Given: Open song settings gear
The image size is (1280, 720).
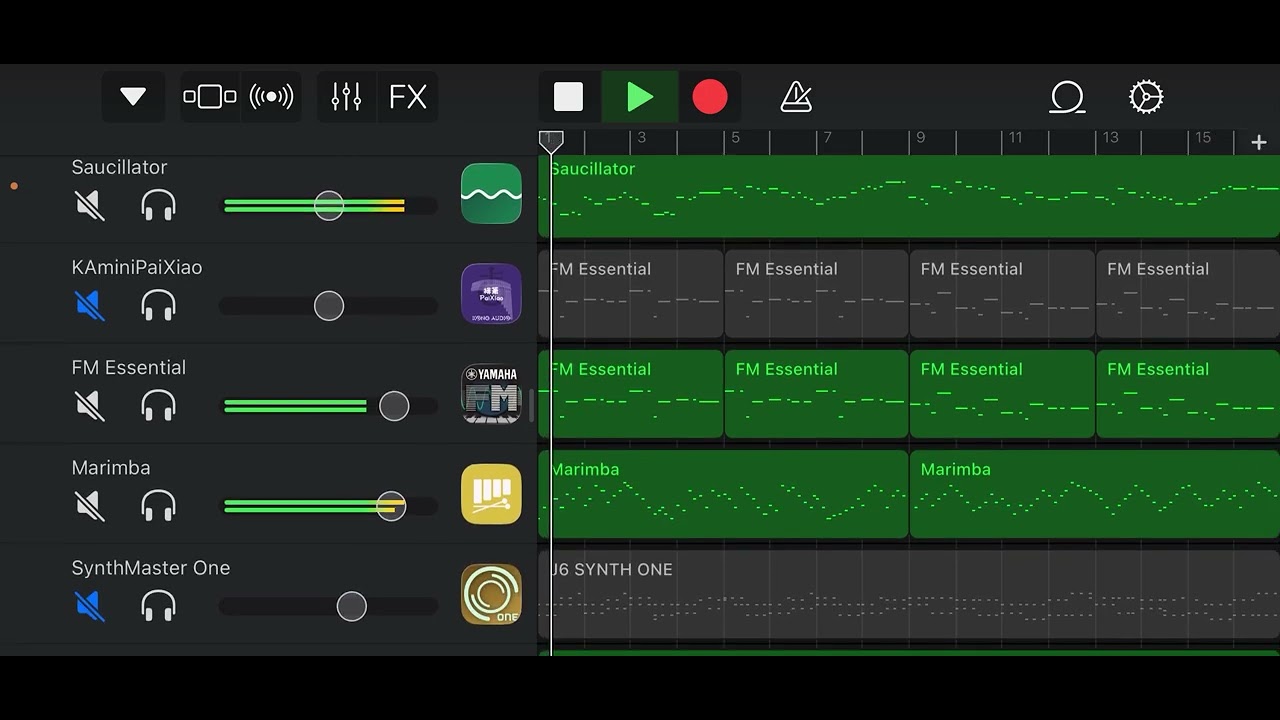Looking at the screenshot, I should [x=1146, y=97].
